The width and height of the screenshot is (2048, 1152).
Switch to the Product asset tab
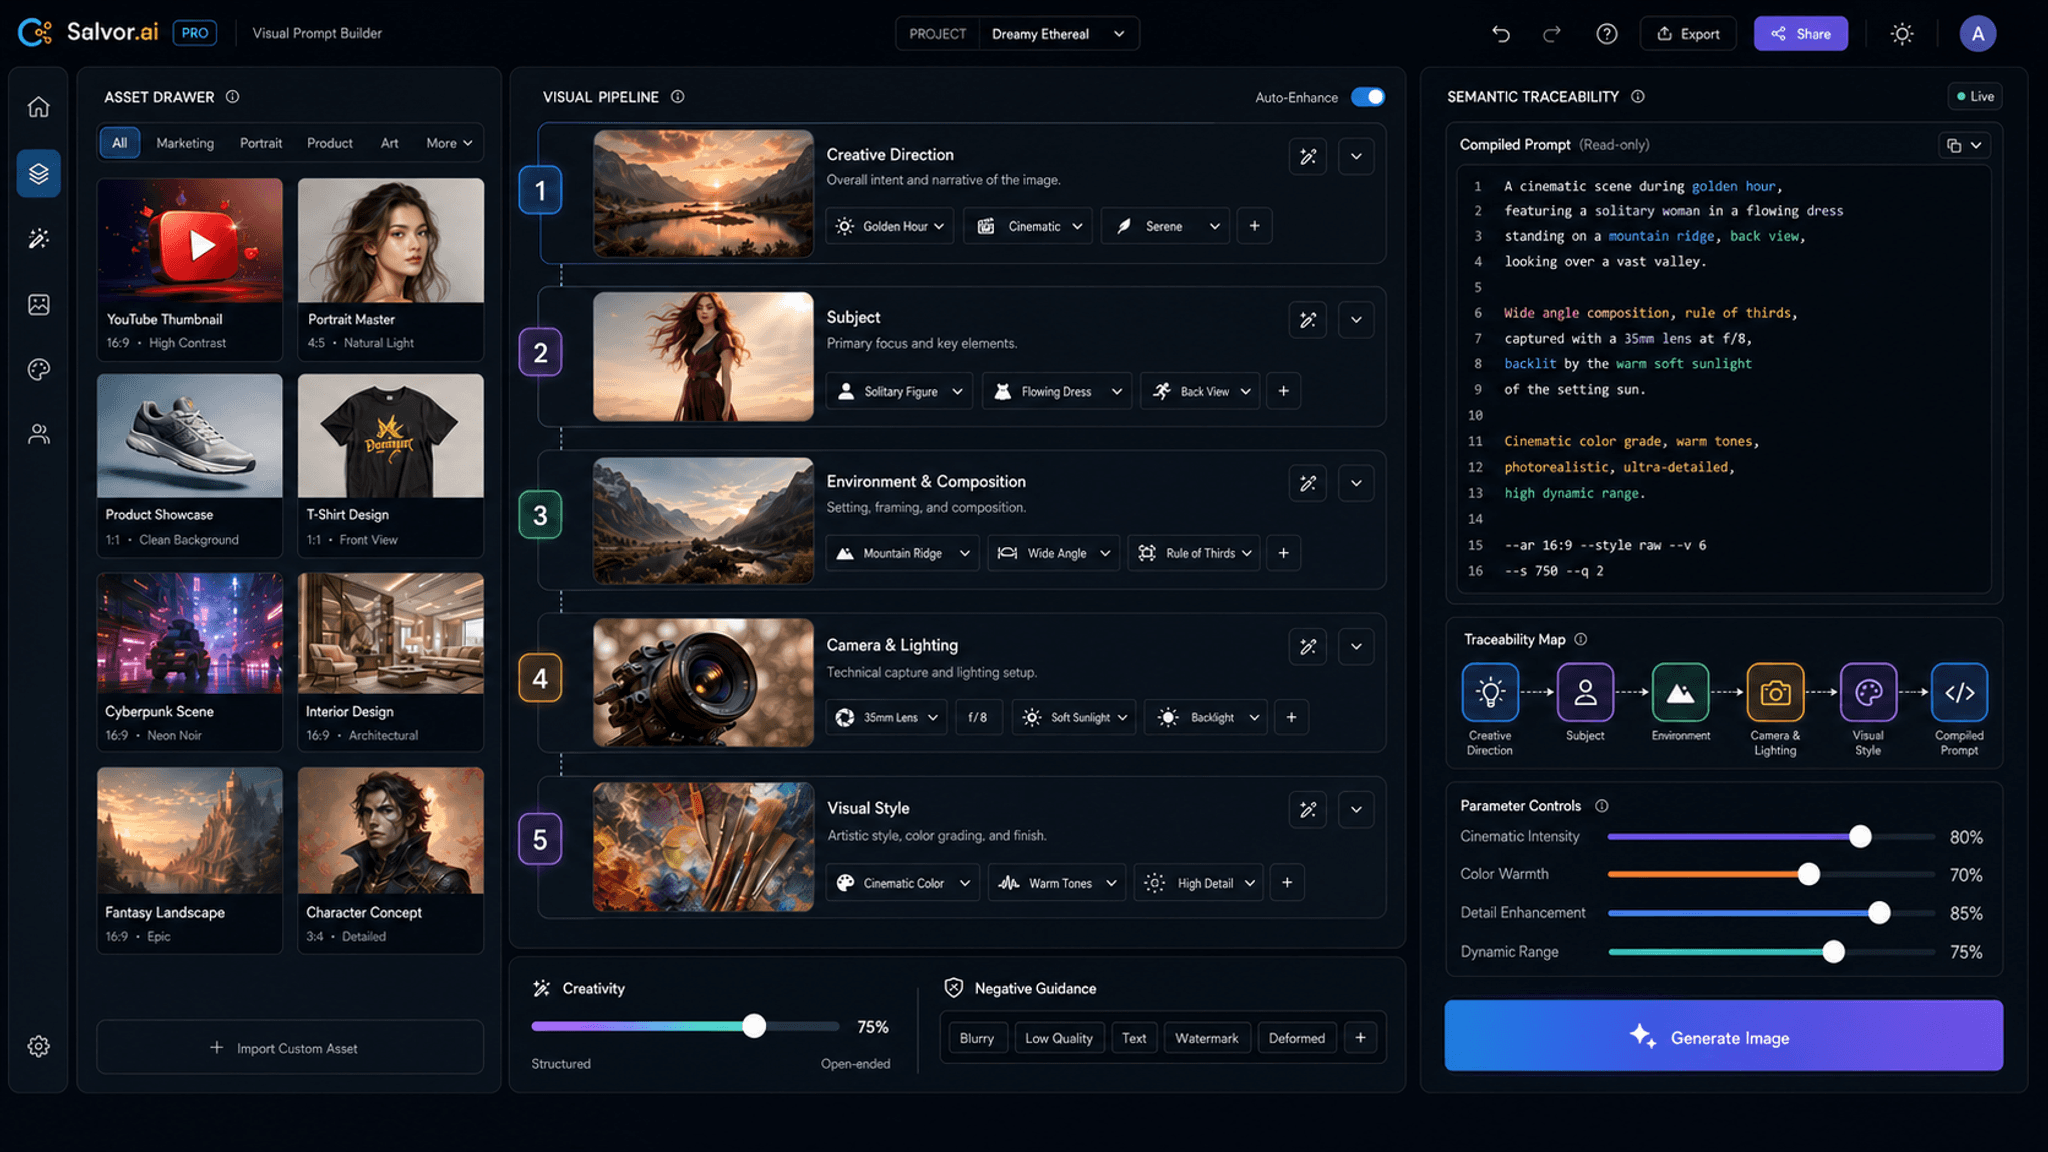[330, 143]
